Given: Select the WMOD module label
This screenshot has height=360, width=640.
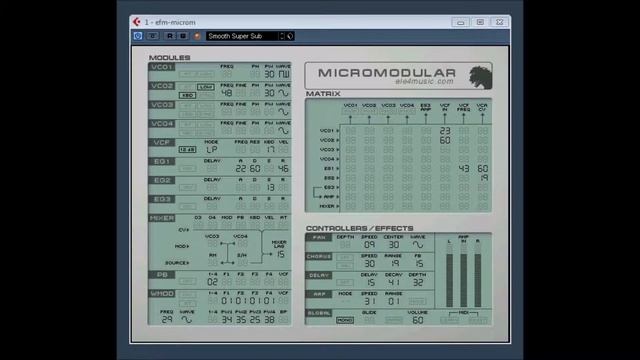Looking at the screenshot, I should click(162, 294).
